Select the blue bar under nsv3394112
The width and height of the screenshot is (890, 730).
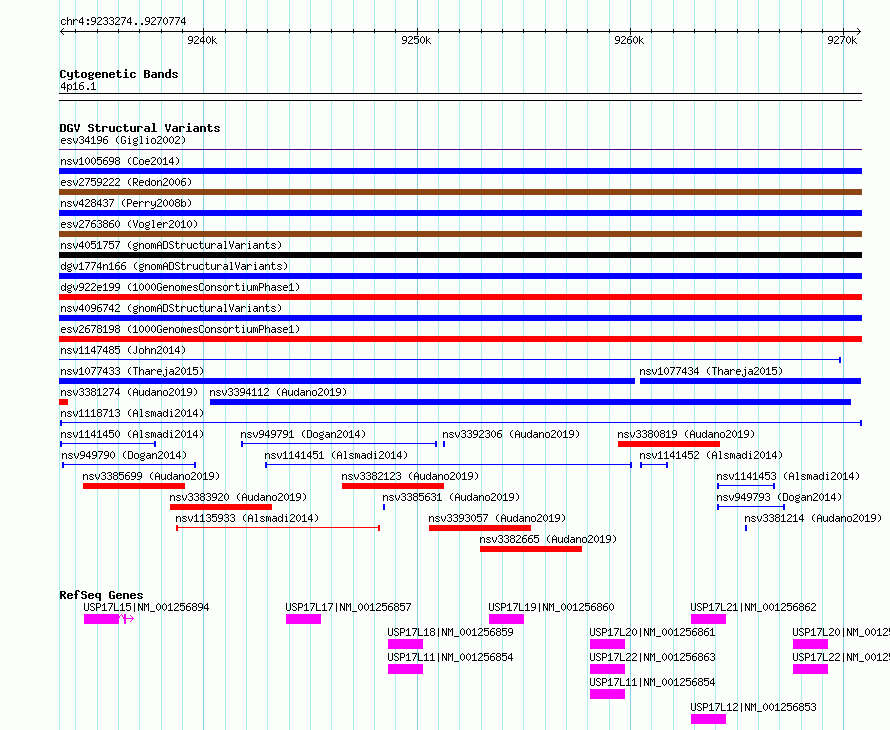(531, 402)
